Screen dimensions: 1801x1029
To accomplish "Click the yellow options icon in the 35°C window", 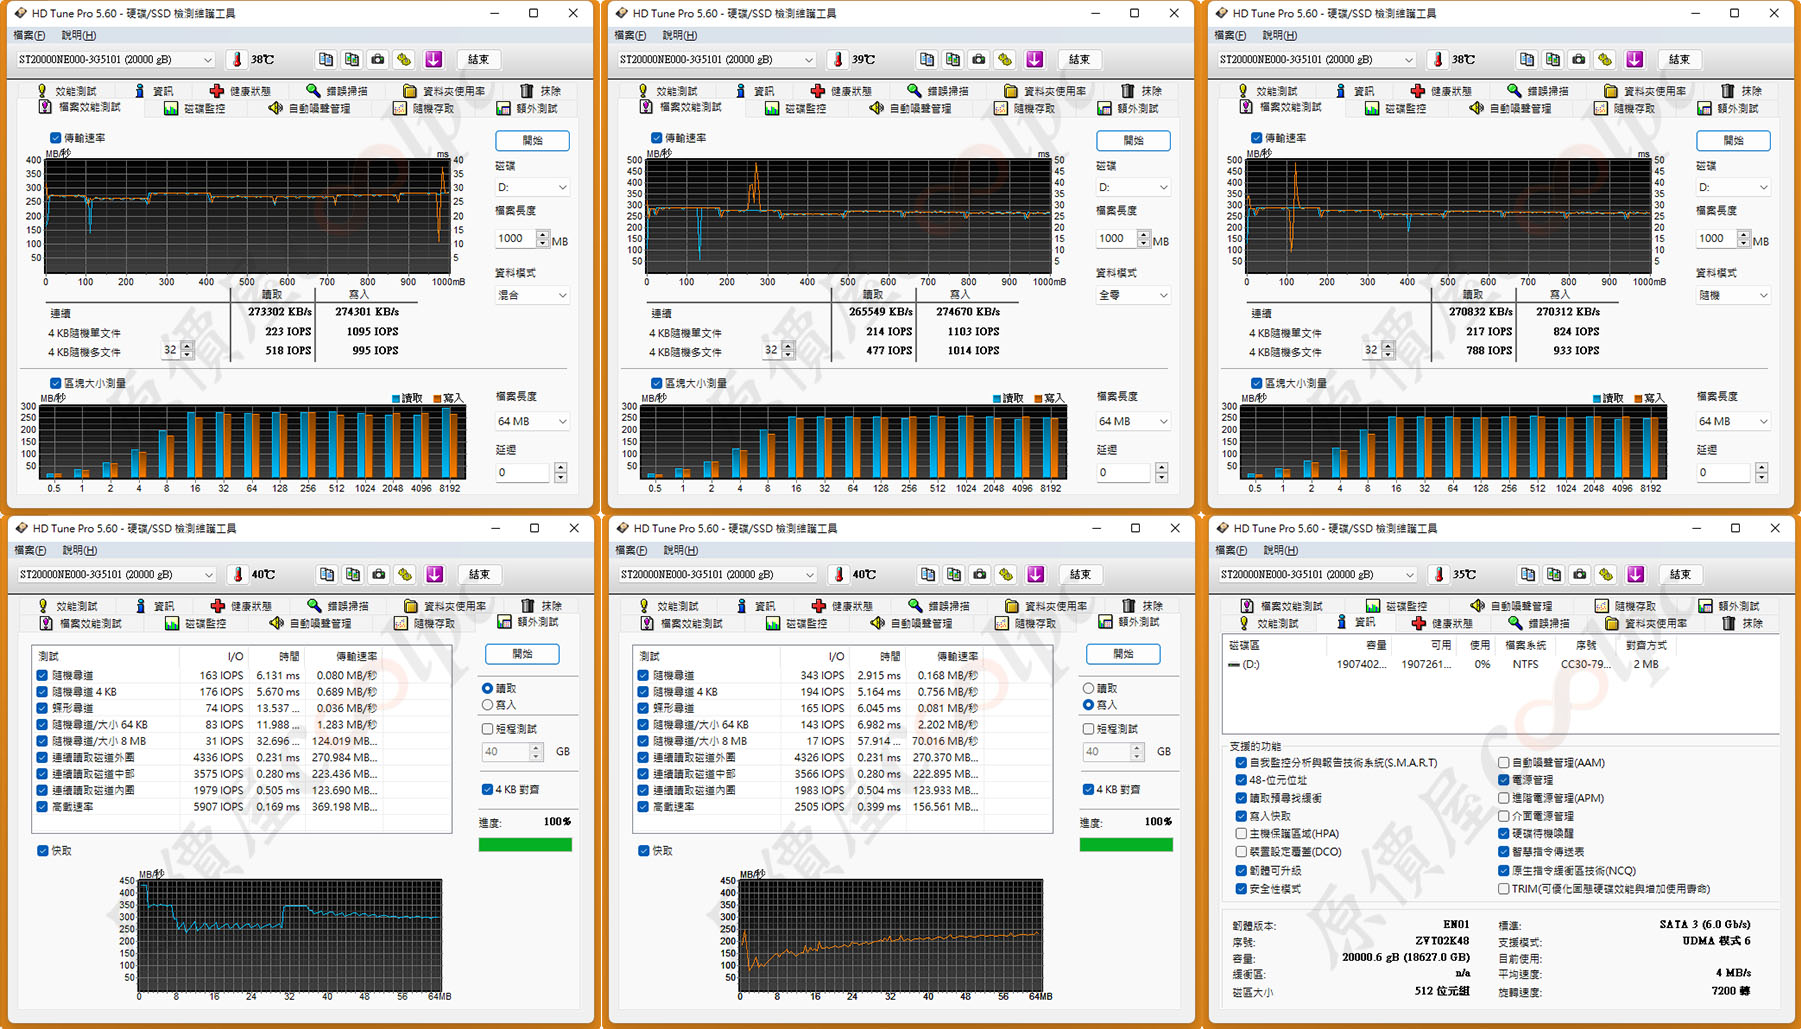I will [x=1606, y=574].
